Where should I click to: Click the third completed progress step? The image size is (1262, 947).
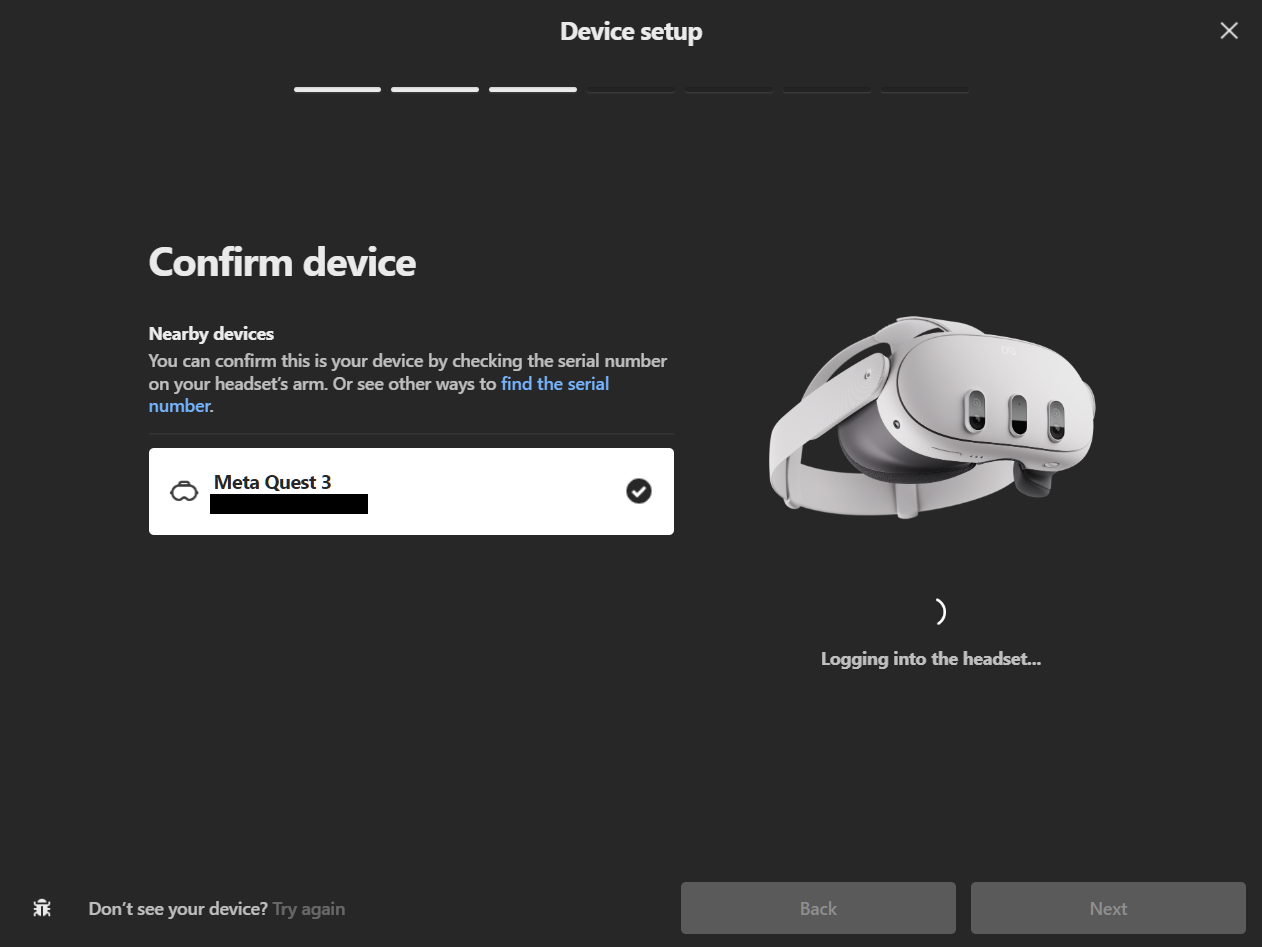tap(532, 90)
